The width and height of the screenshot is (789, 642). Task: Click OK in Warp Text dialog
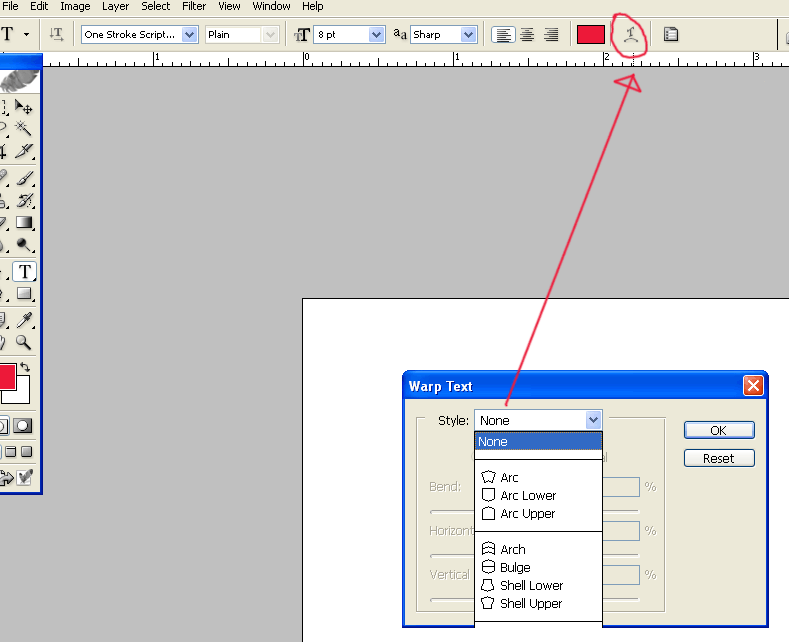click(718, 430)
